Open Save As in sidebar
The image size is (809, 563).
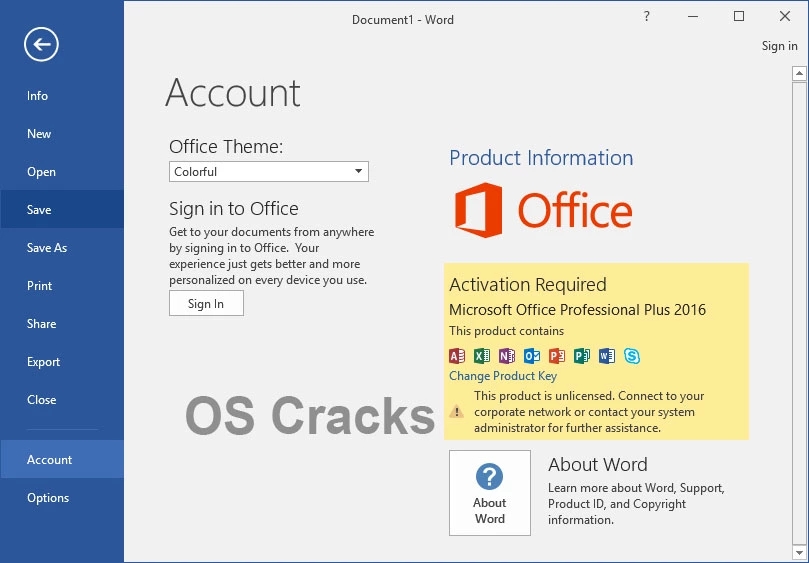[x=62, y=248]
